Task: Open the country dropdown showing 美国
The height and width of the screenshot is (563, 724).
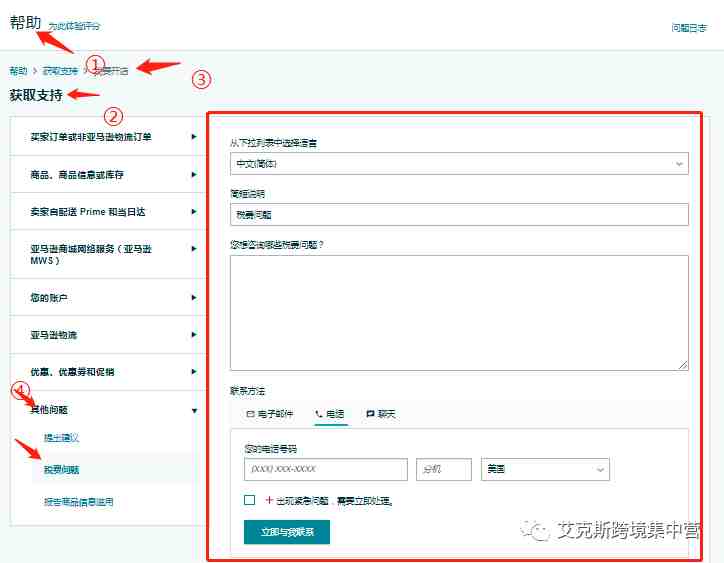Action: [x=545, y=469]
